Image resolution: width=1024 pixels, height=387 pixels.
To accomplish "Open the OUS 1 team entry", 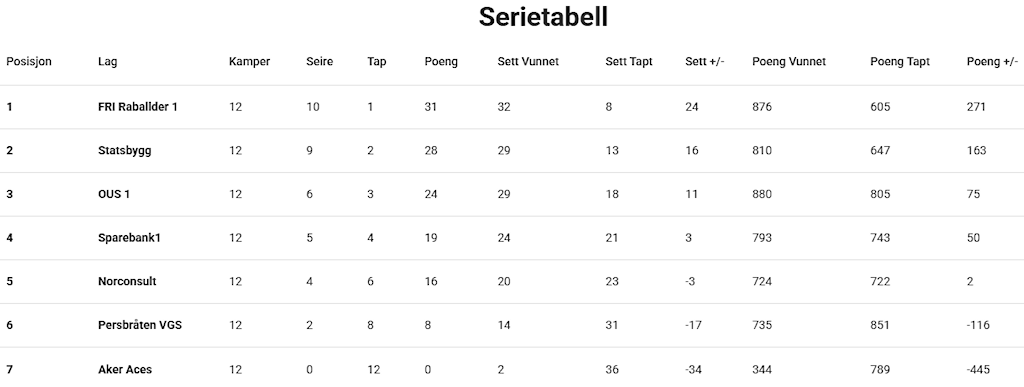I will coord(114,194).
